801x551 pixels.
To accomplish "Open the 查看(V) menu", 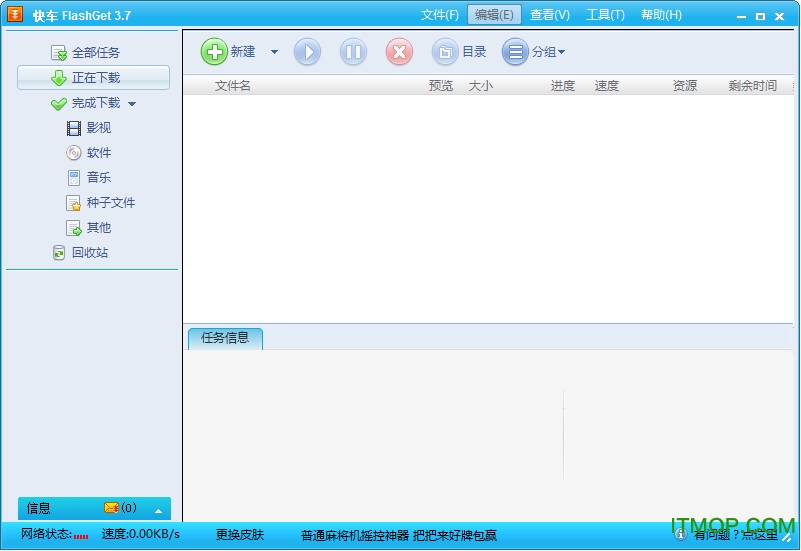I will pyautogui.click(x=550, y=15).
